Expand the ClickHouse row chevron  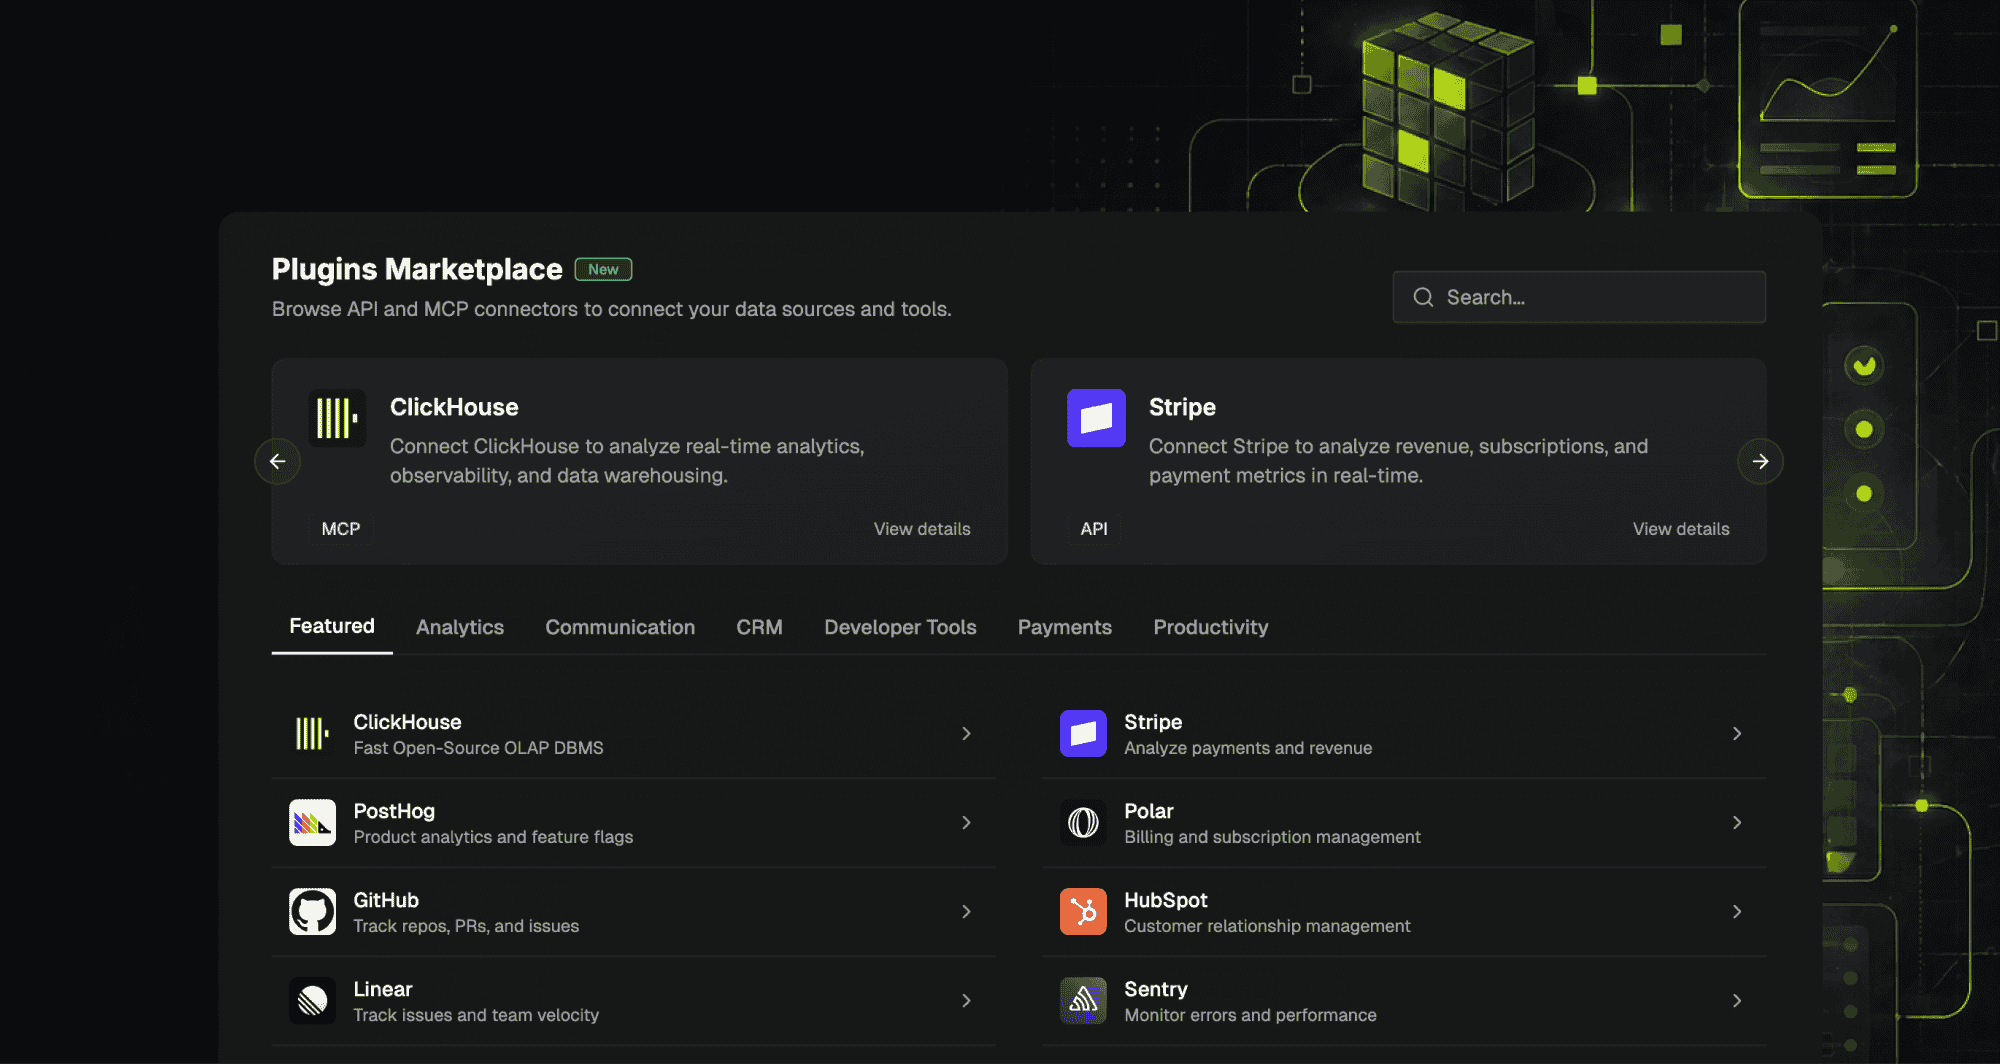(x=966, y=733)
